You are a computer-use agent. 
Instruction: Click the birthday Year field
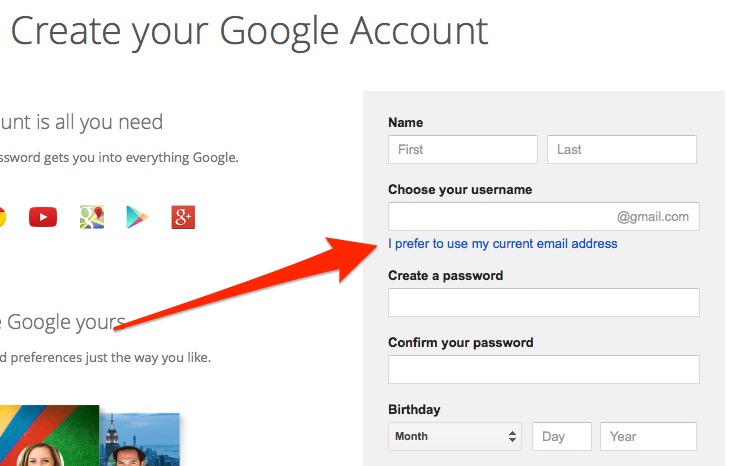(648, 437)
